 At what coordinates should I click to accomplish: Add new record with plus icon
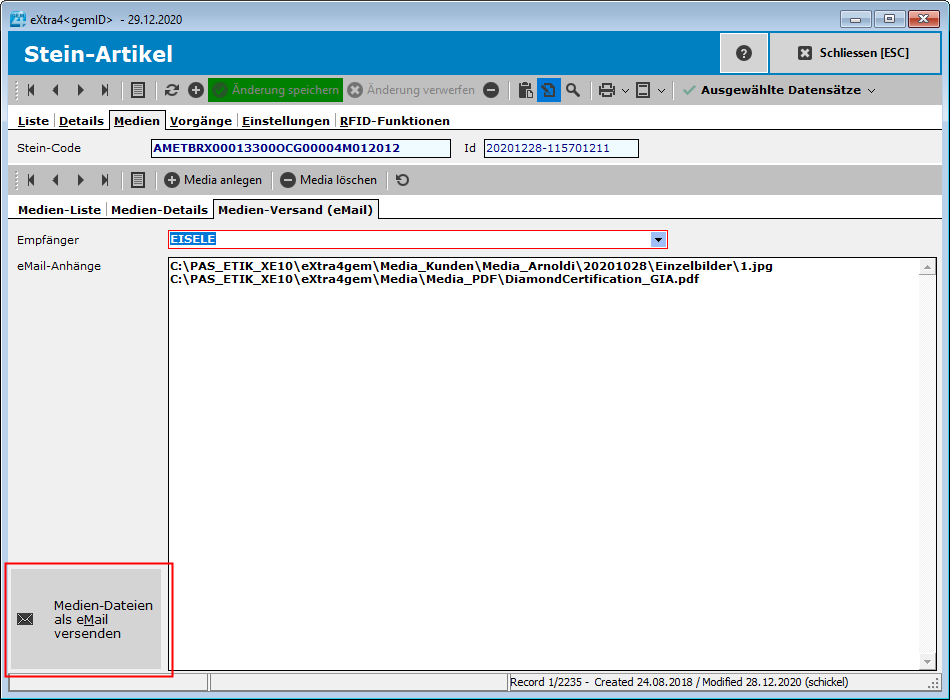pyautogui.click(x=196, y=90)
